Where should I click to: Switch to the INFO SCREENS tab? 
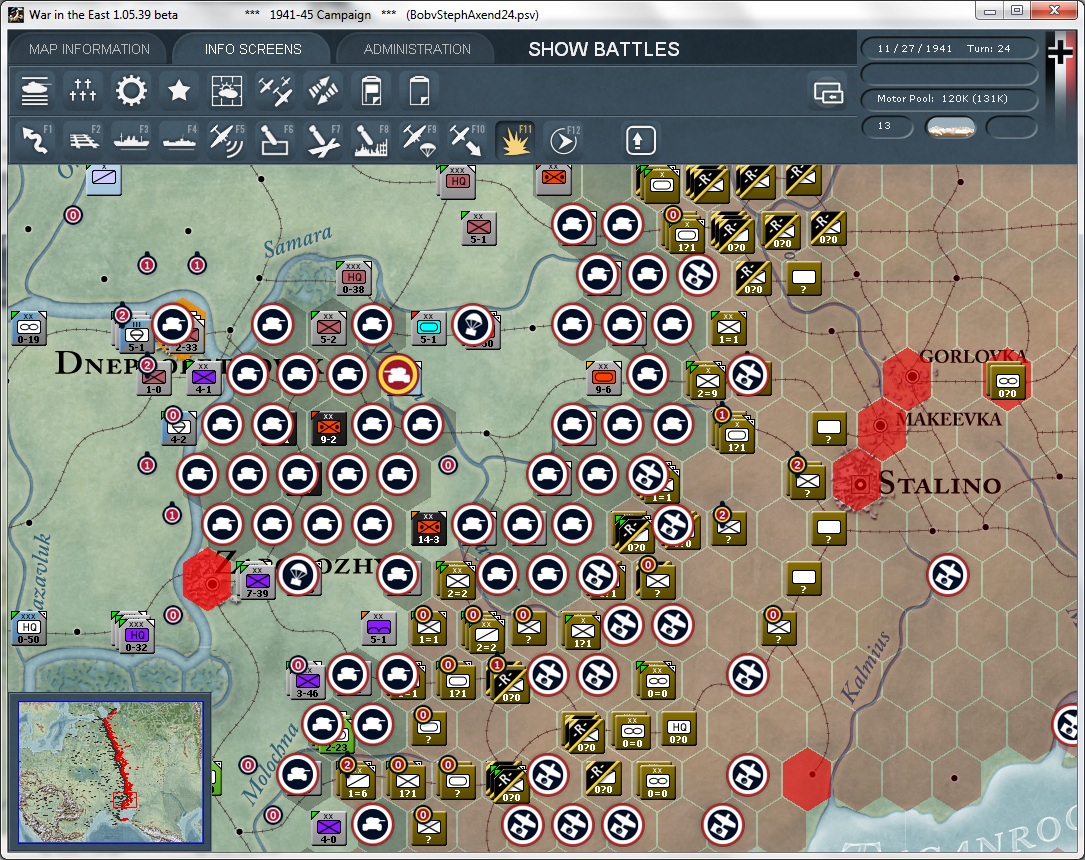tap(253, 49)
